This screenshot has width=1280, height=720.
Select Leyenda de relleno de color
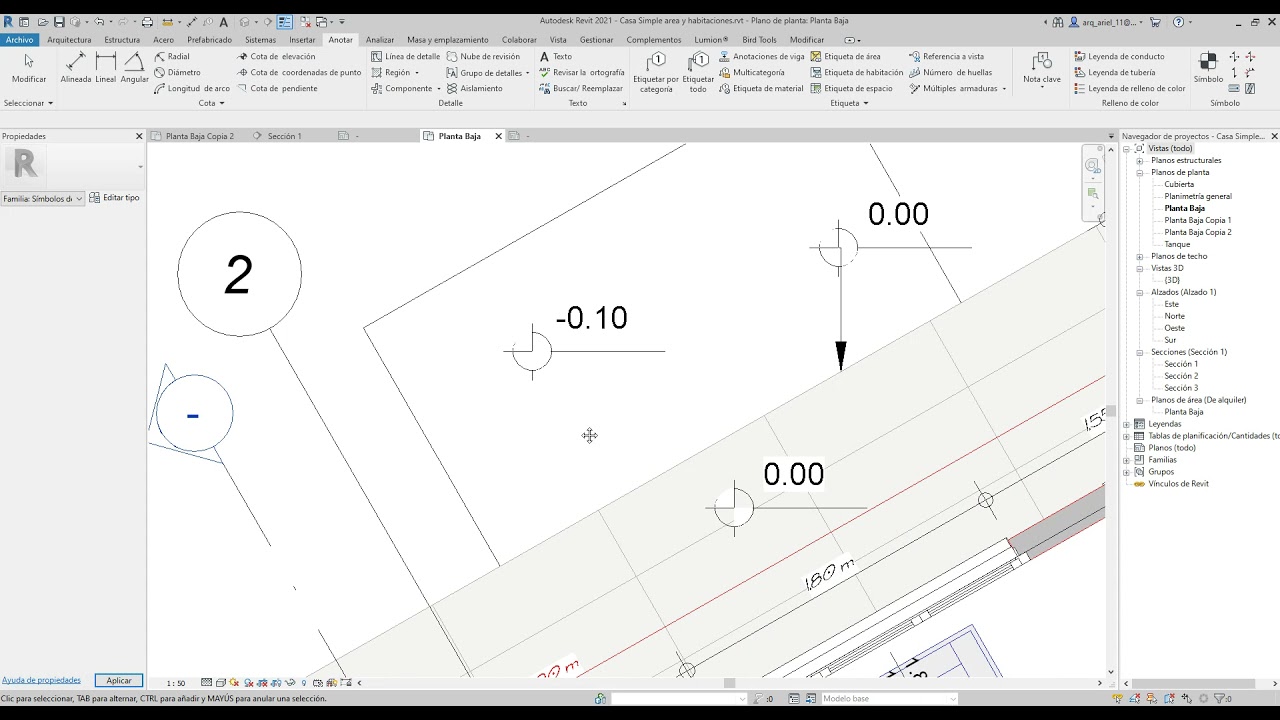pos(1129,89)
